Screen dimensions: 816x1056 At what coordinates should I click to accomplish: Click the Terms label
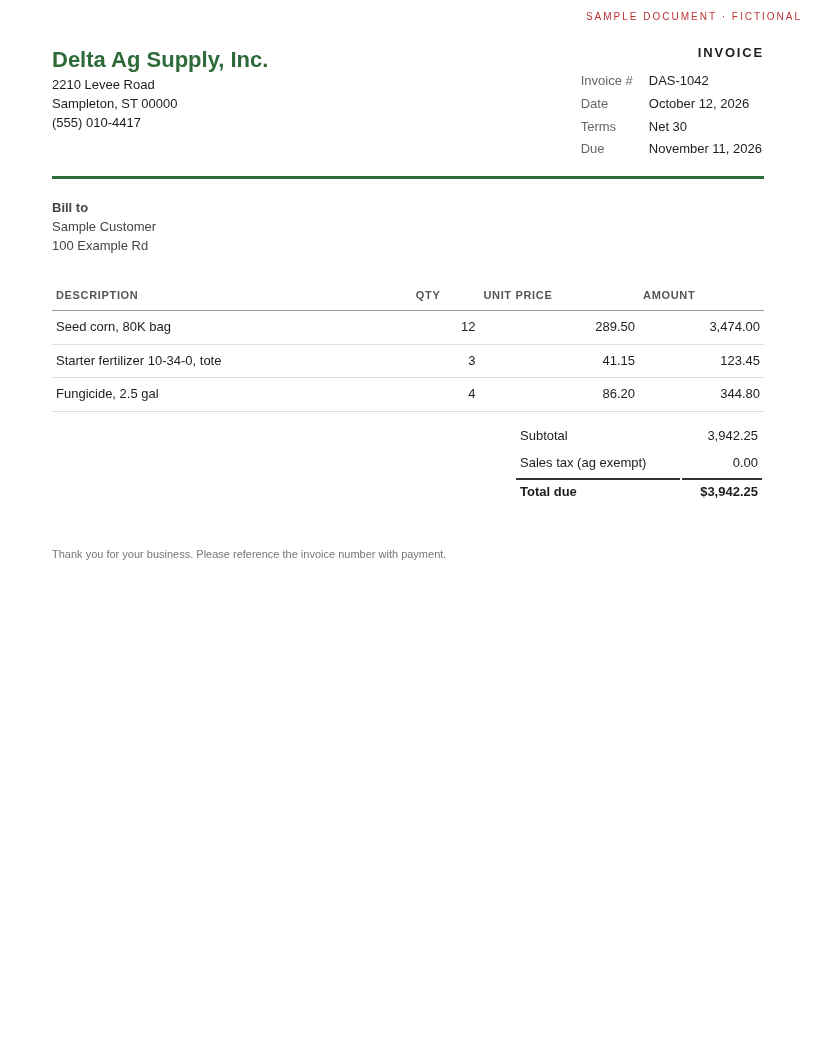pyautogui.click(x=598, y=127)
